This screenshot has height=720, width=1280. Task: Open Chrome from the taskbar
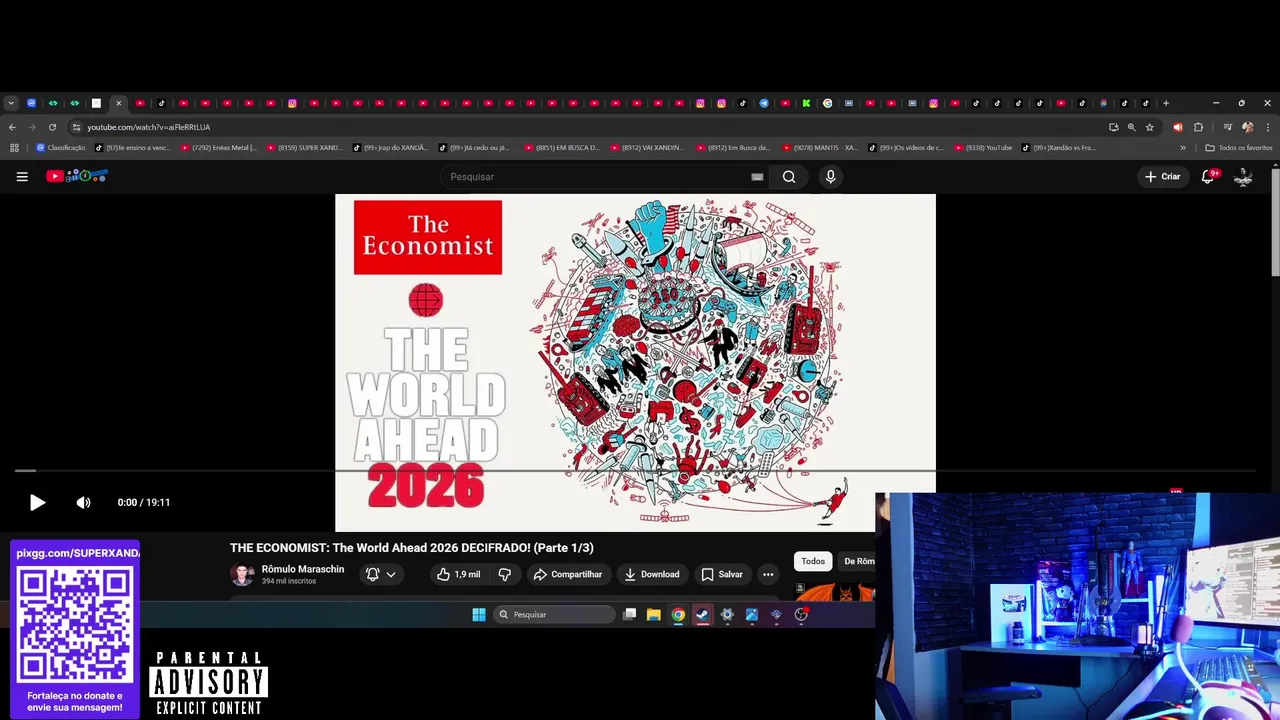[678, 615]
